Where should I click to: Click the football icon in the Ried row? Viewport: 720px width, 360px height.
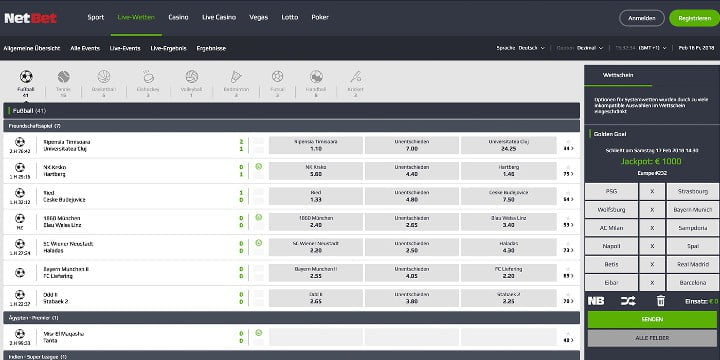20,193
